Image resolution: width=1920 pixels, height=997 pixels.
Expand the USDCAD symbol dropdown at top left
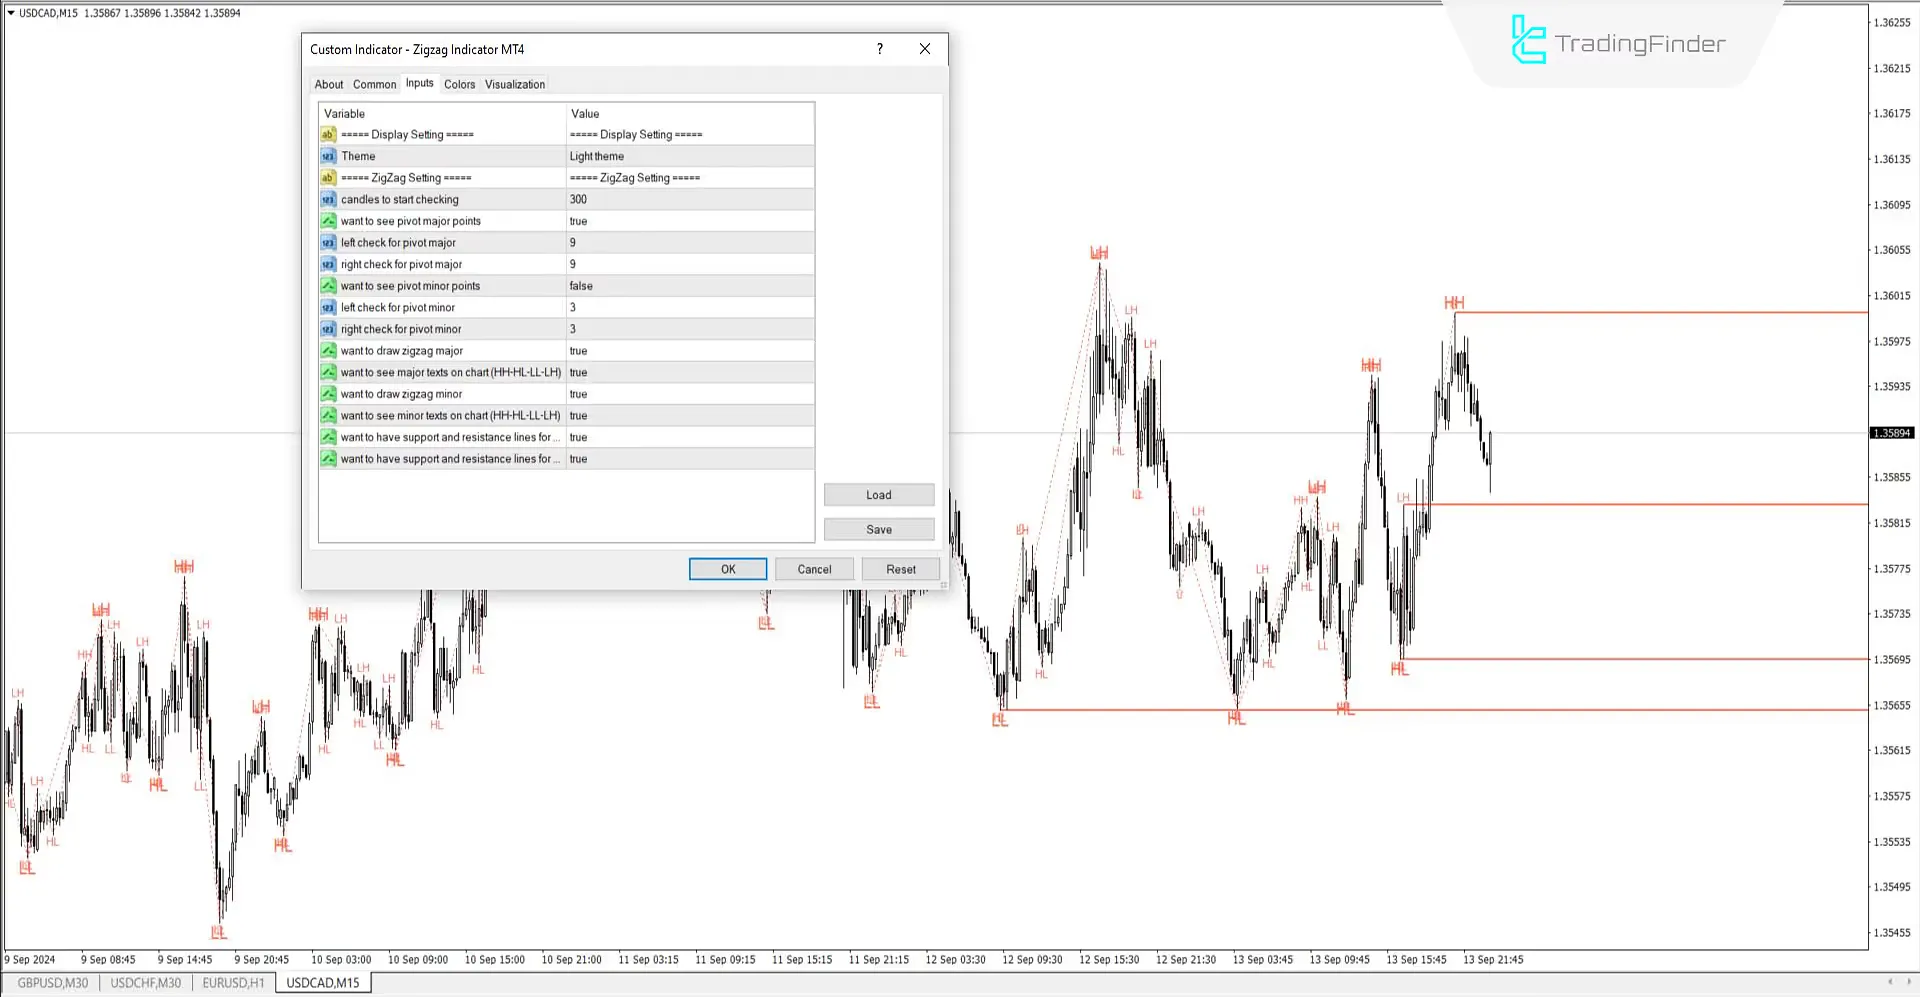10,13
